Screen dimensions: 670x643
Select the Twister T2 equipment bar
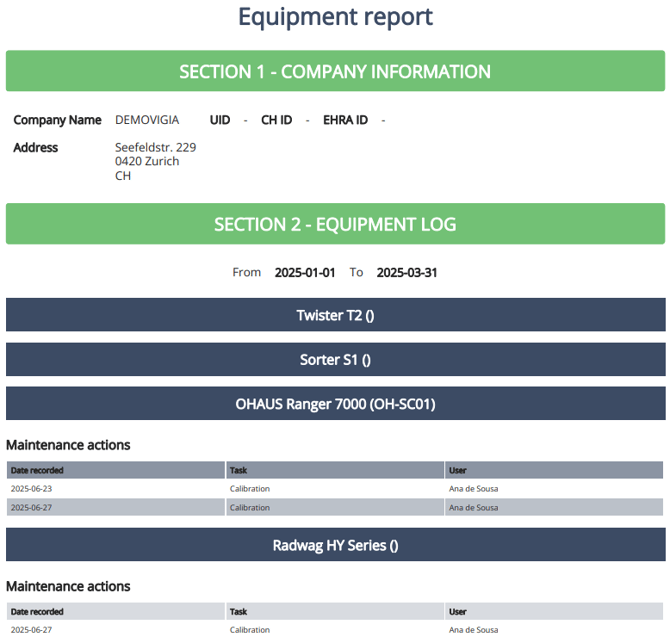(x=335, y=315)
